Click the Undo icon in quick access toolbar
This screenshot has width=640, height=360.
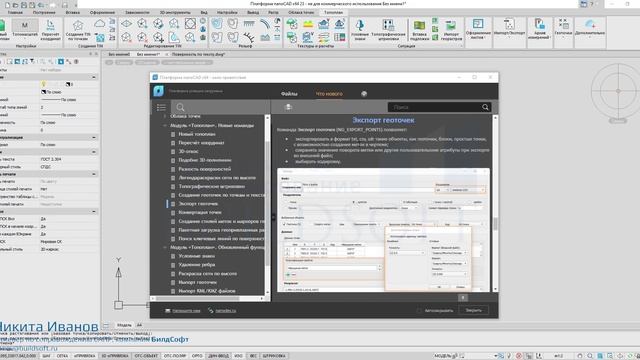click(x=41, y=5)
